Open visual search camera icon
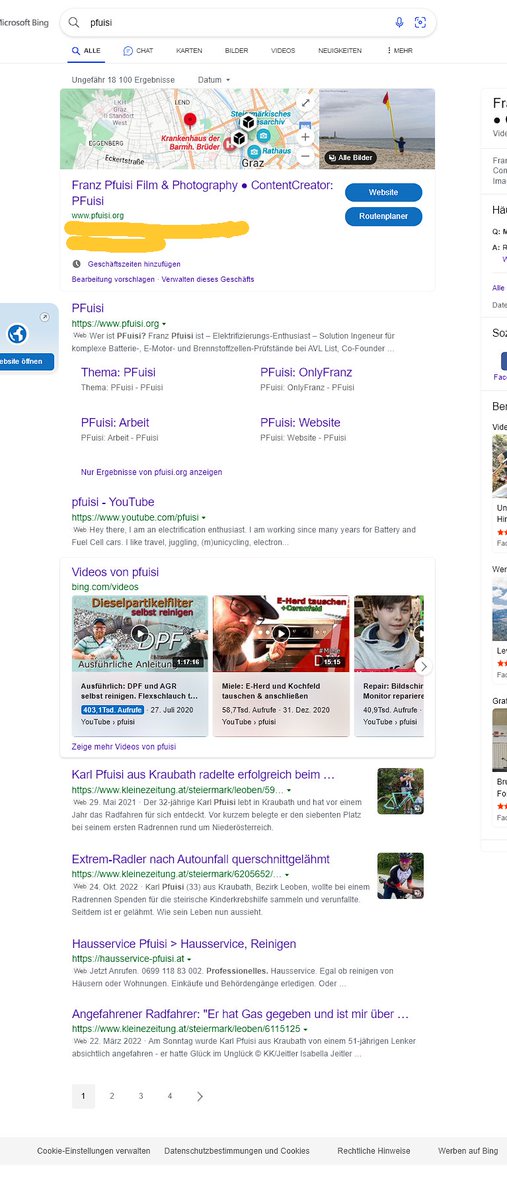507x1200 pixels. click(x=420, y=22)
